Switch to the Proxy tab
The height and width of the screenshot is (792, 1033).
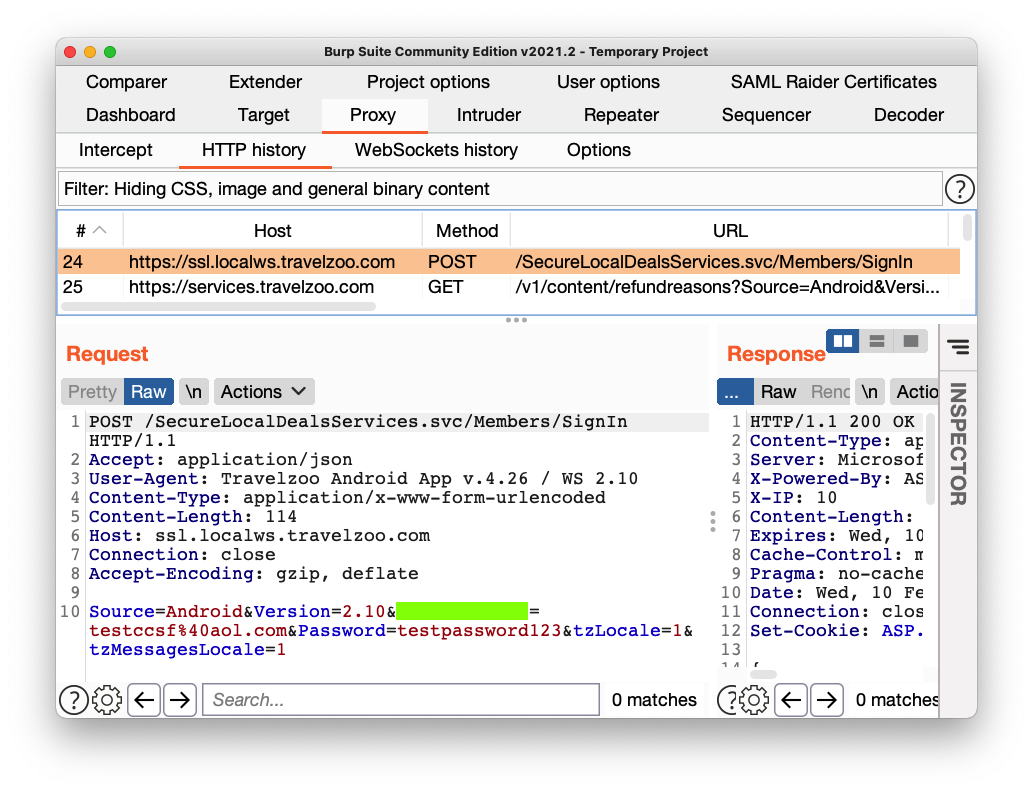coord(373,115)
